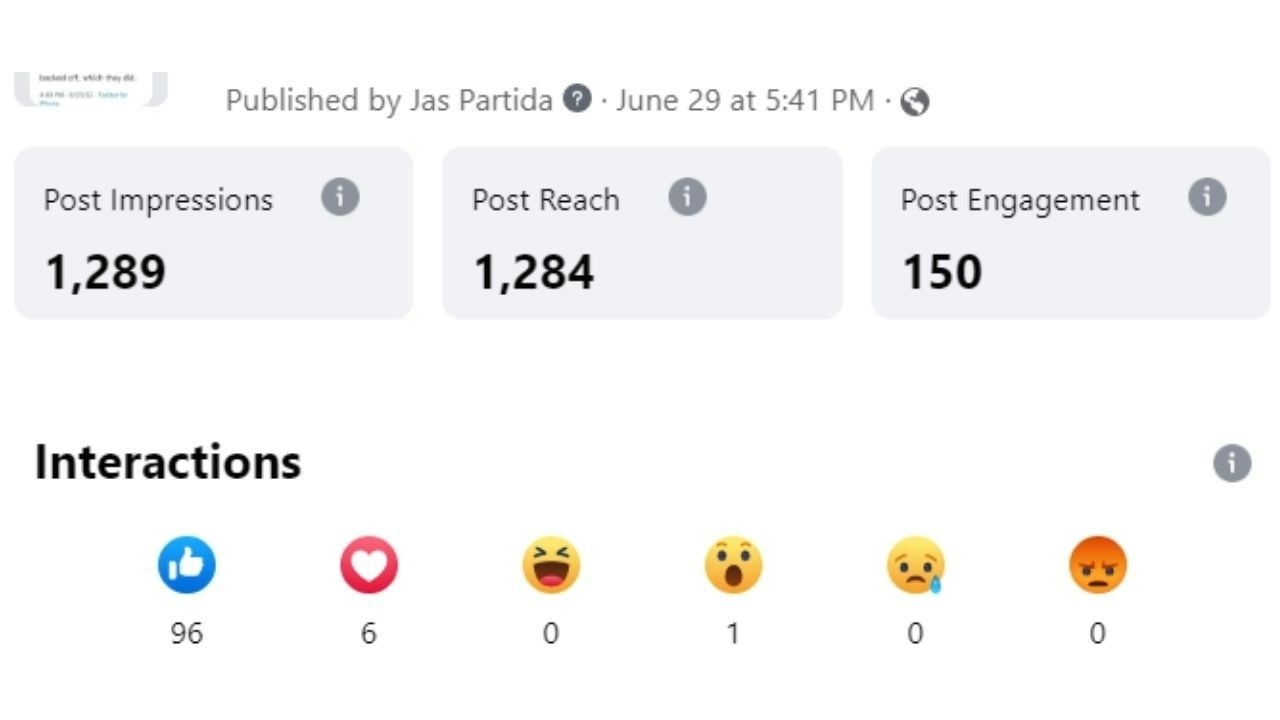Click the 96 likes count
Image resolution: width=1280 pixels, height=720 pixels.
click(x=187, y=633)
